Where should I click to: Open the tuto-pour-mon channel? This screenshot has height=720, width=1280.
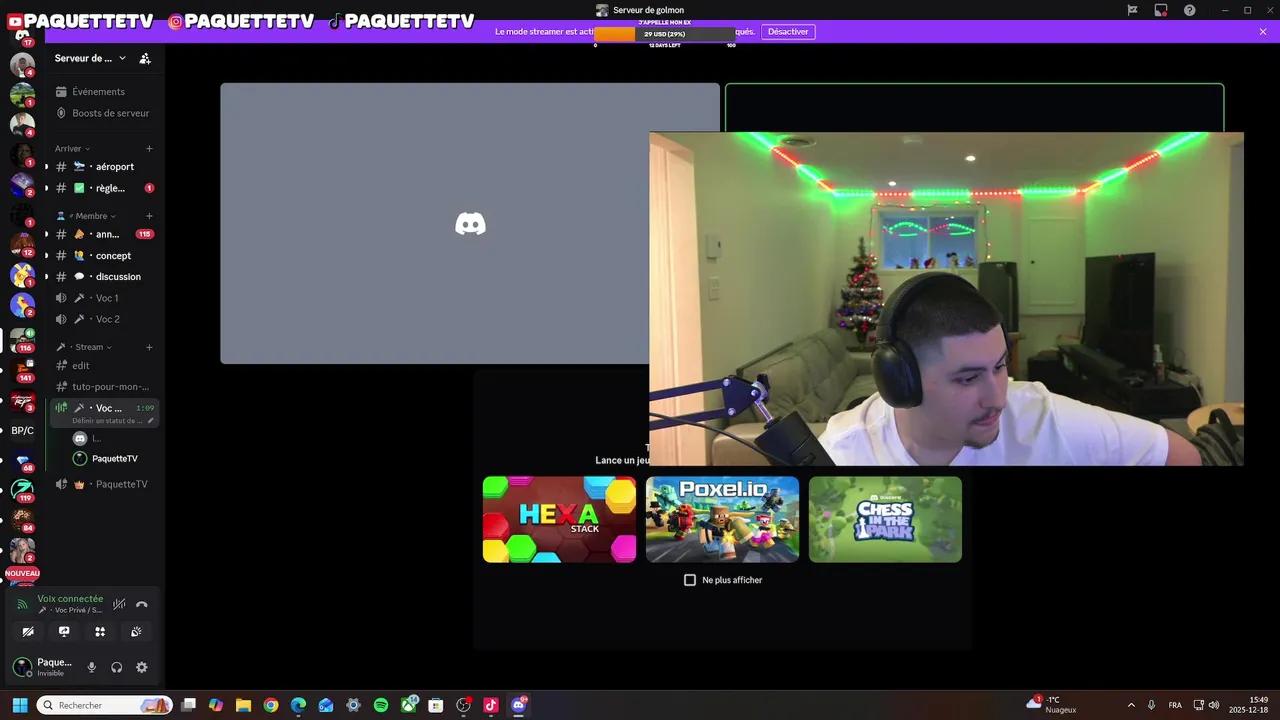click(x=104, y=387)
